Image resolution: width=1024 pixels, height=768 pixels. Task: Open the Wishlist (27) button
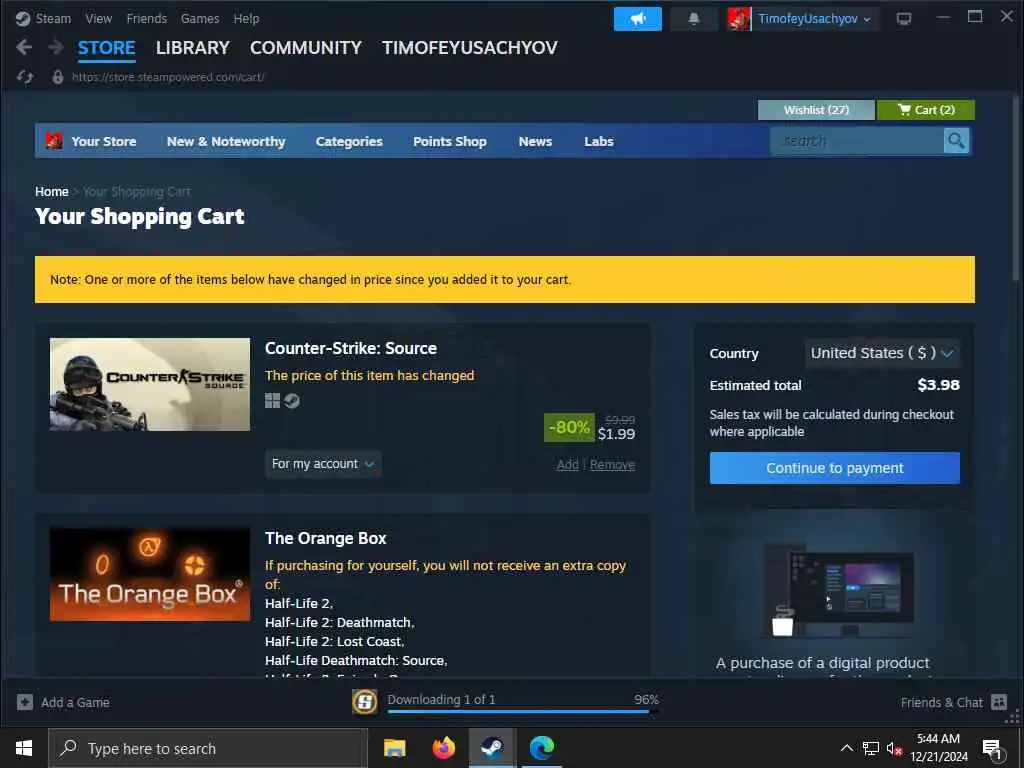[816, 110]
